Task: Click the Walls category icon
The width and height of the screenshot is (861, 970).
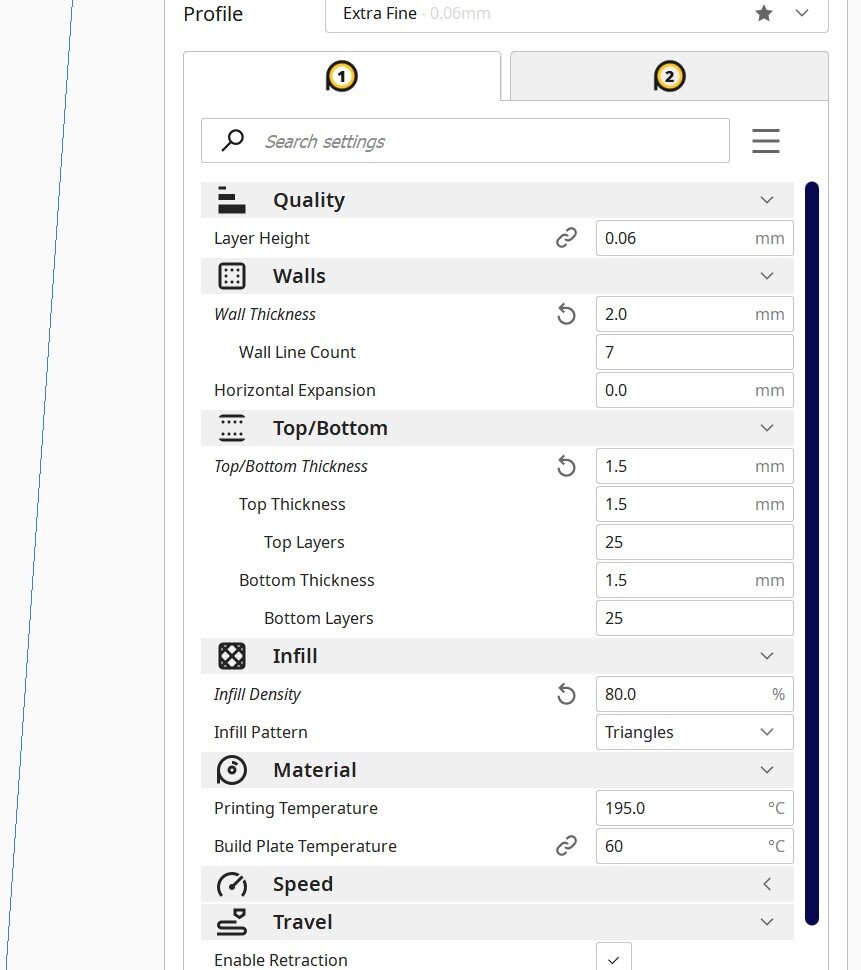Action: click(232, 276)
